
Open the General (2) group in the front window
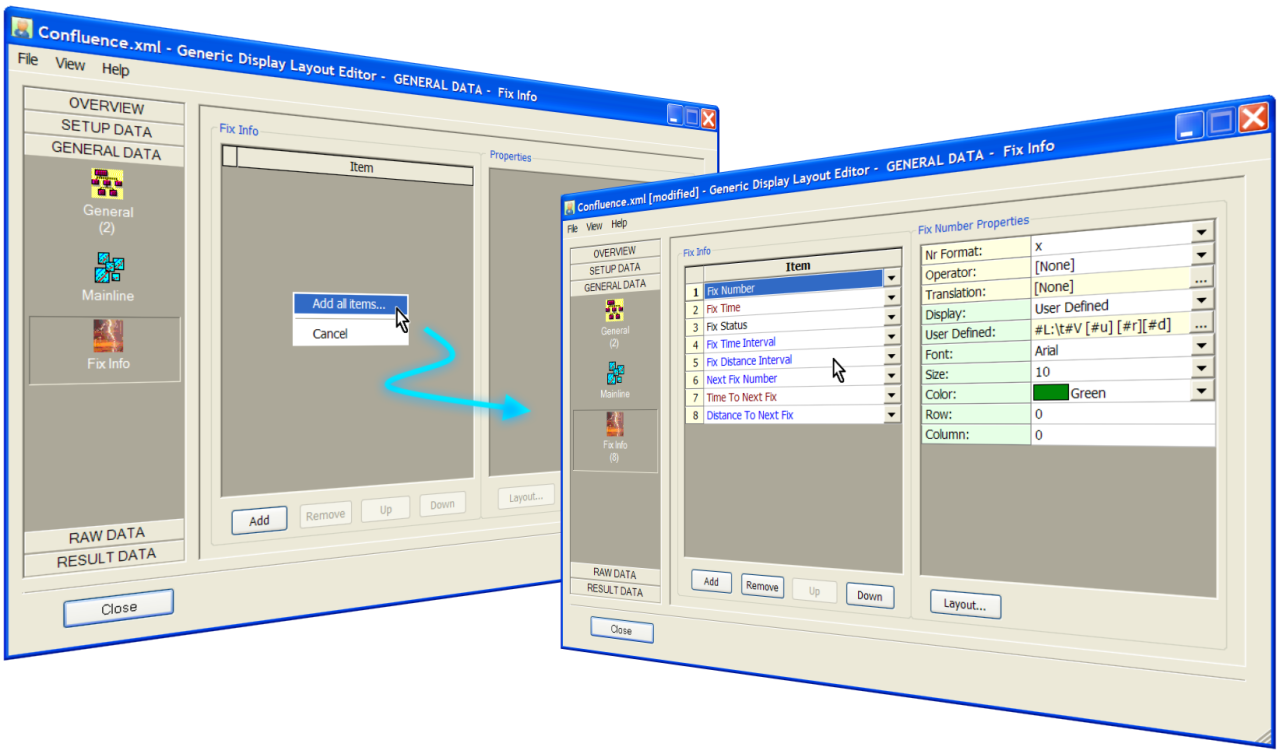(x=614, y=309)
